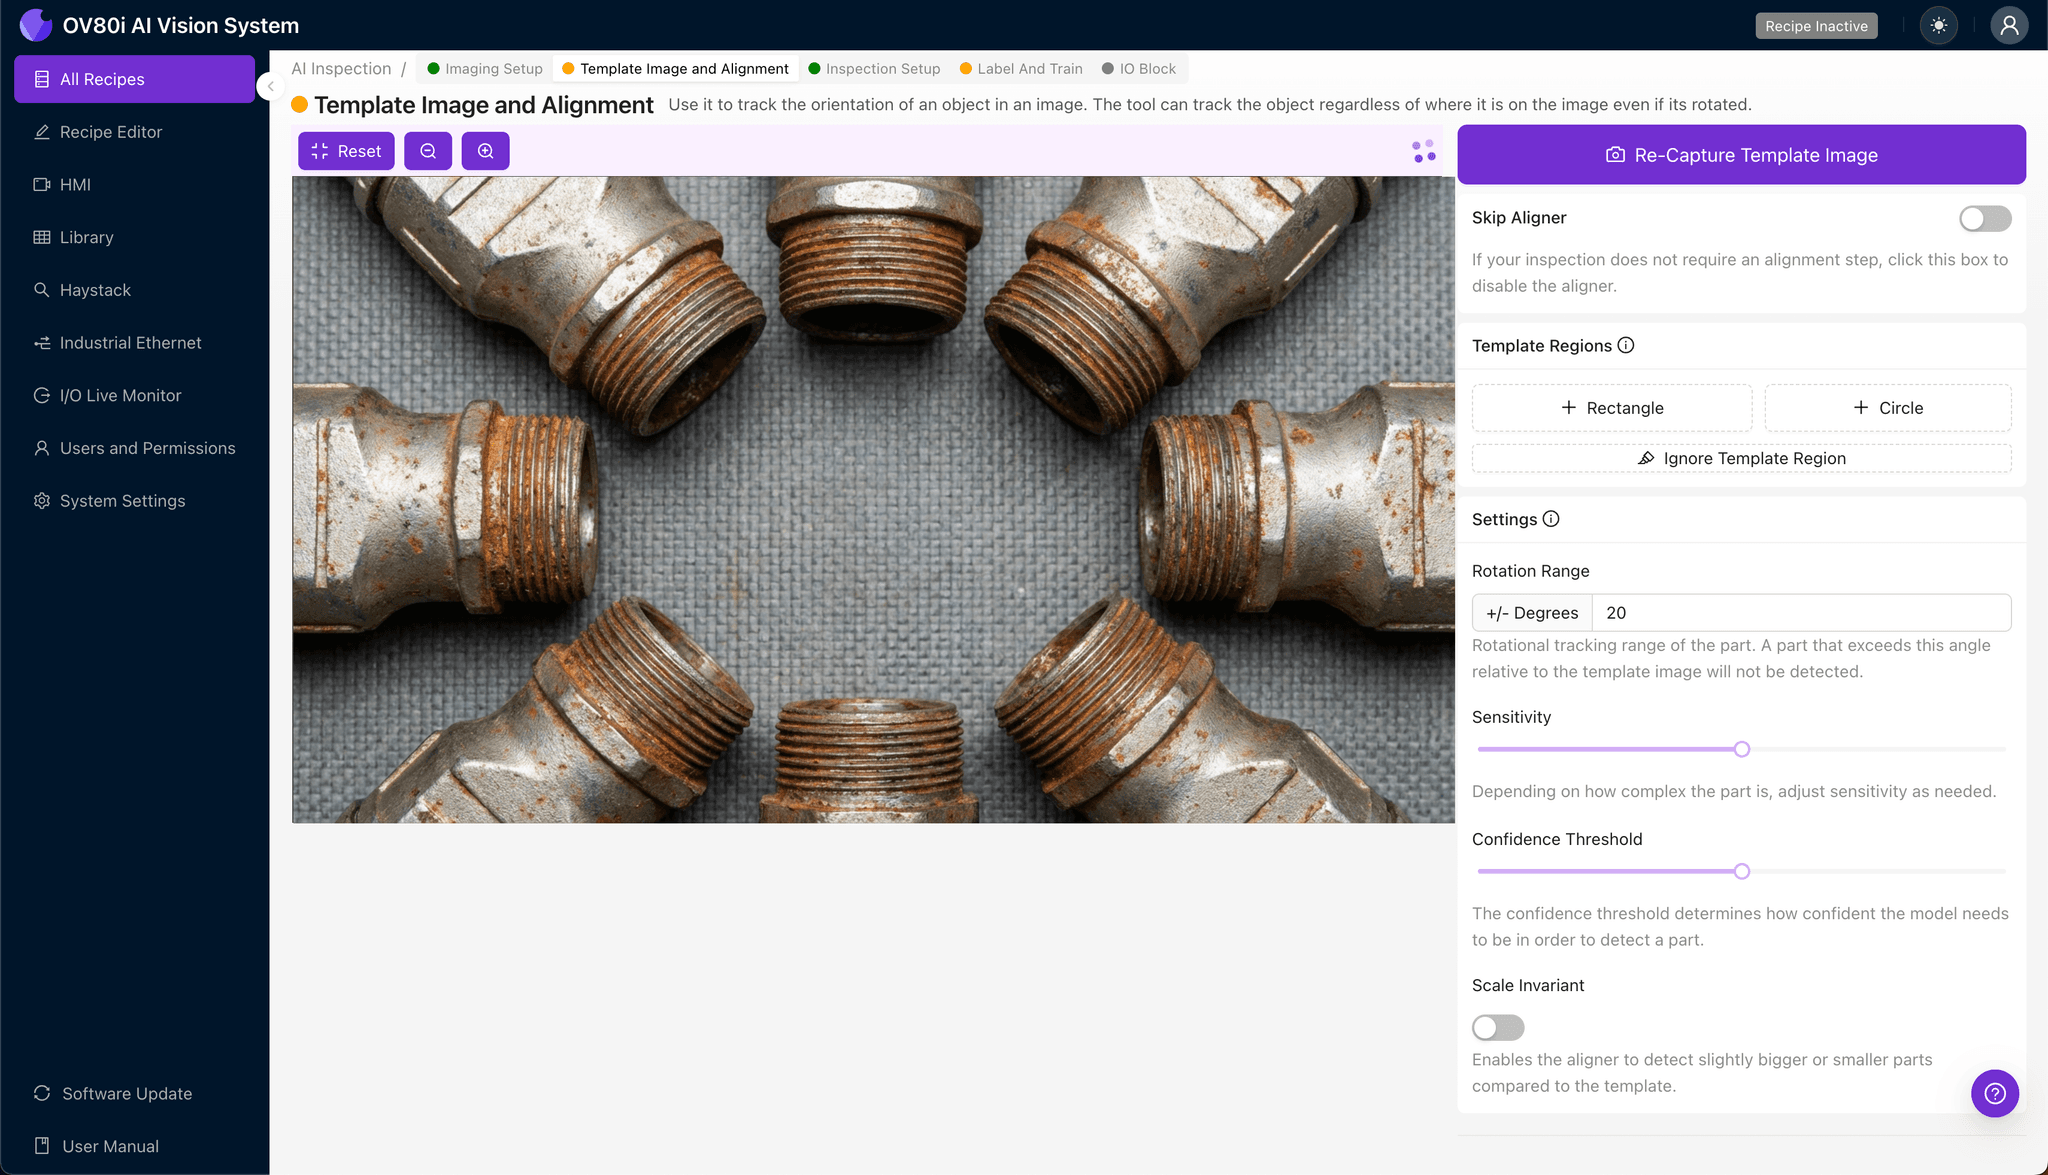Collapse the left sidebar with chevron
Viewport: 2048px width, 1175px height.
point(270,86)
